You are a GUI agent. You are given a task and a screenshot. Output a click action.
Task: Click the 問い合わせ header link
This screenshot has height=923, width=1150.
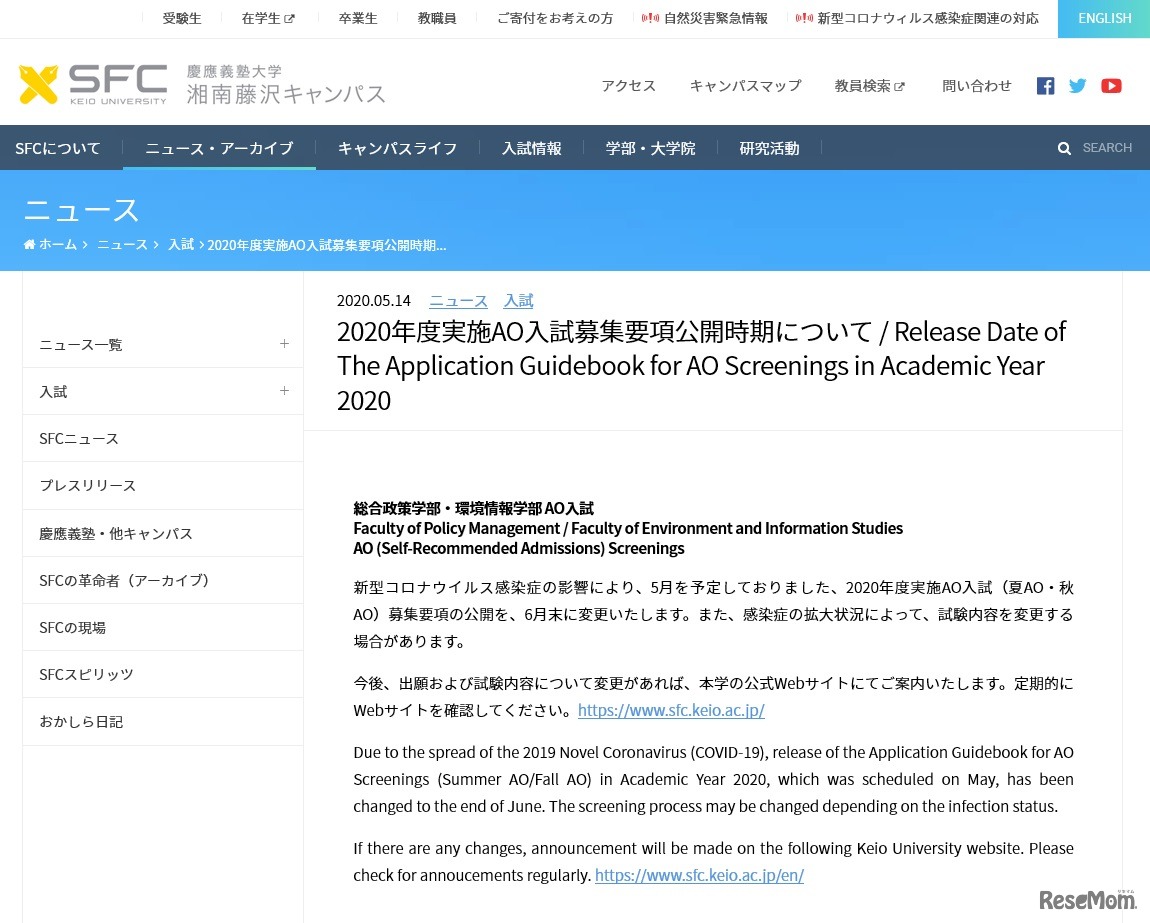(x=976, y=86)
